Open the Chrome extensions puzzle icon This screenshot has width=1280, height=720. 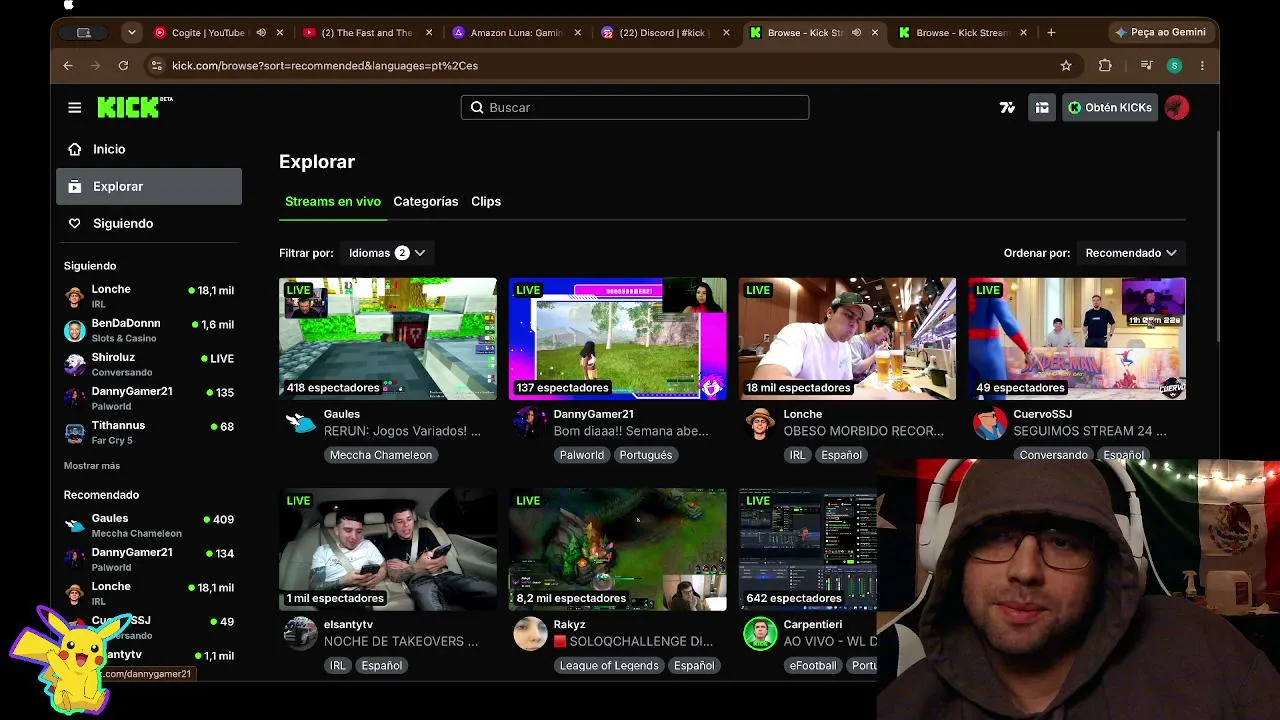click(x=1105, y=66)
